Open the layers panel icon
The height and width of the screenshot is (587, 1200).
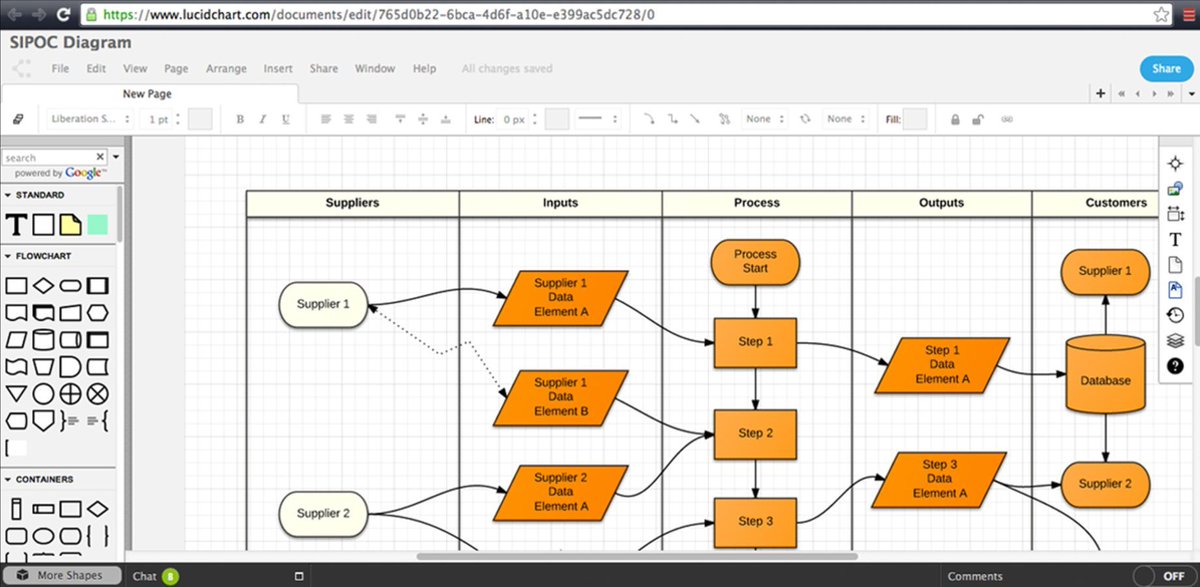click(x=1176, y=340)
